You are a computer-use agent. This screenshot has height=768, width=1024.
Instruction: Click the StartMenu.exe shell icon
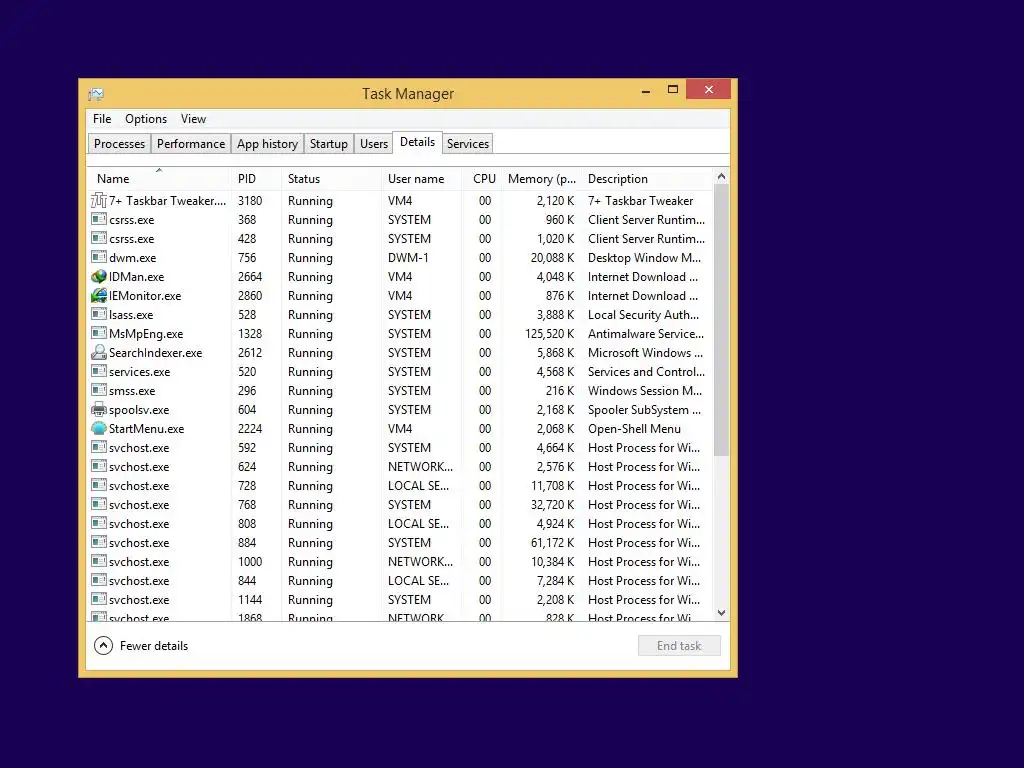(99, 428)
